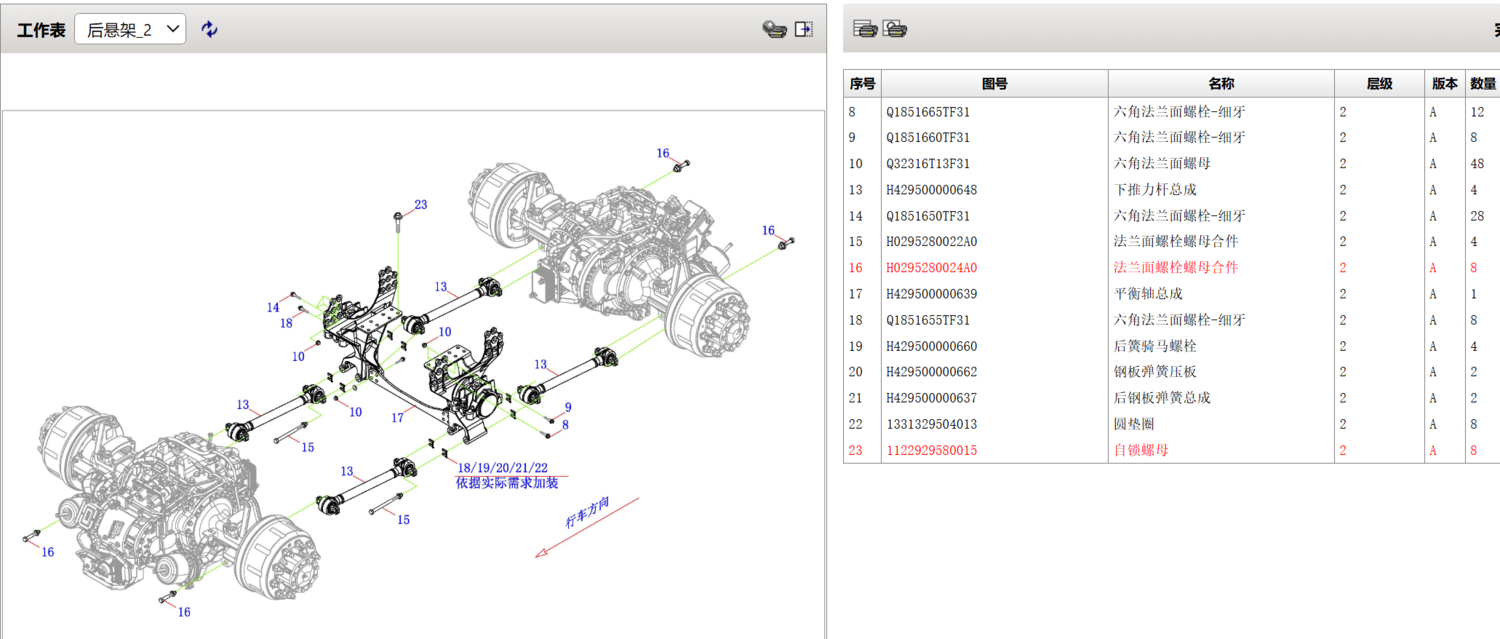Click the 序号 column header

coord(861,84)
